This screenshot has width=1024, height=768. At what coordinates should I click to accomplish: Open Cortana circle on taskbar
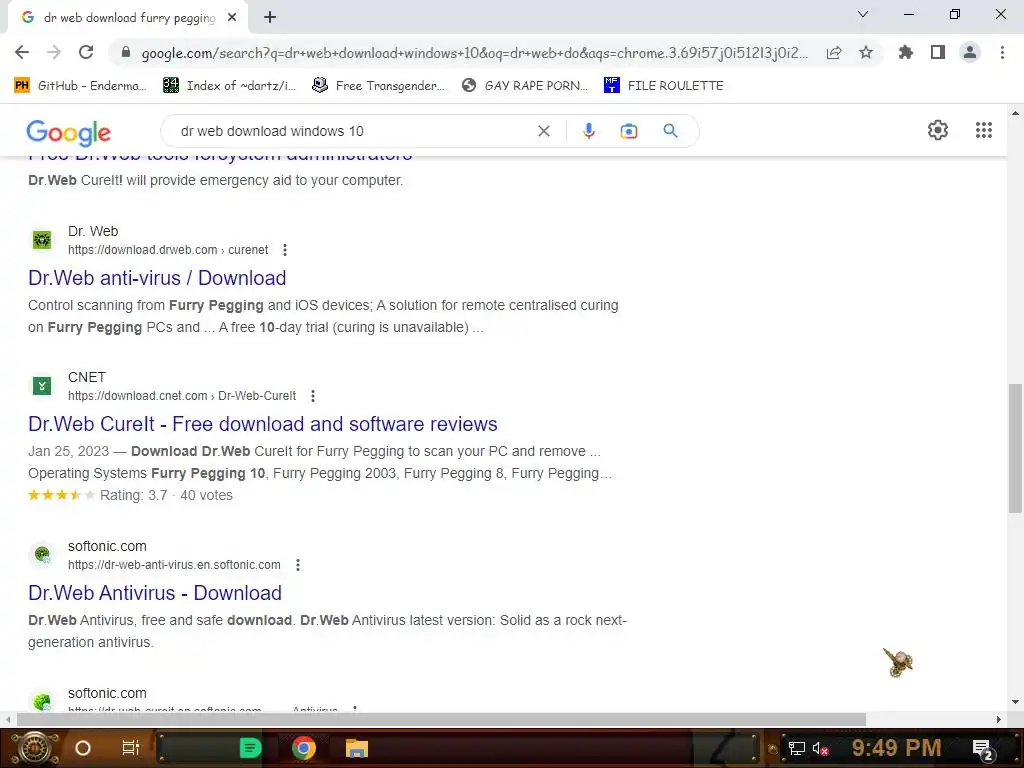(83, 748)
